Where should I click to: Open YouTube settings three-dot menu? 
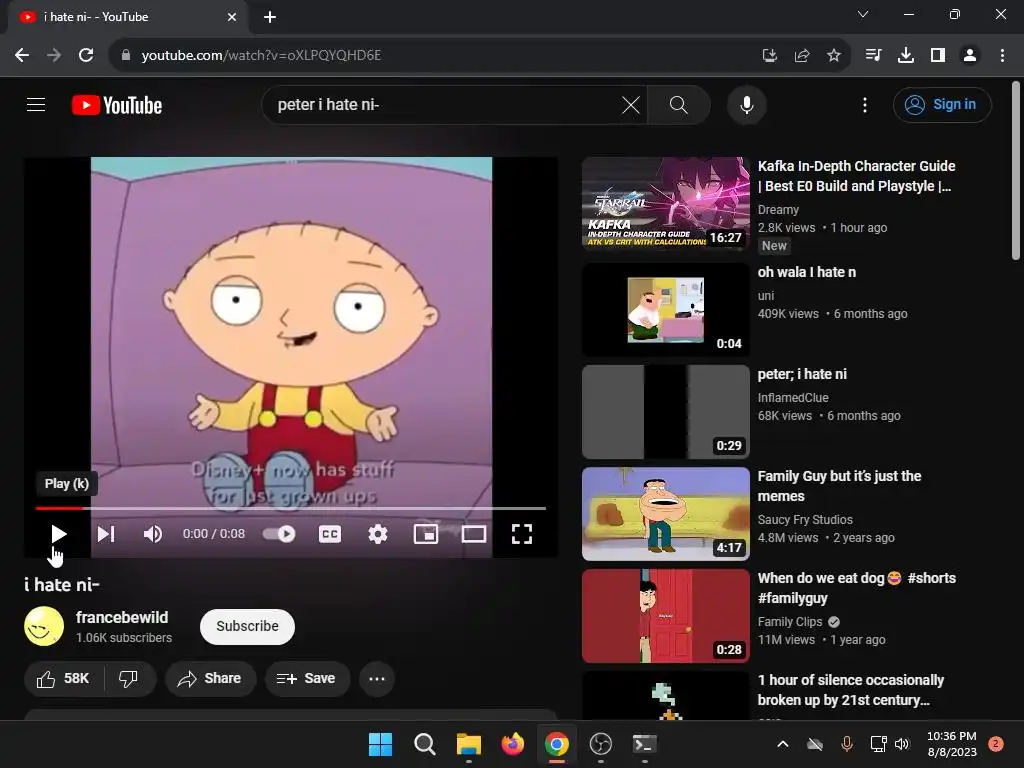(865, 104)
